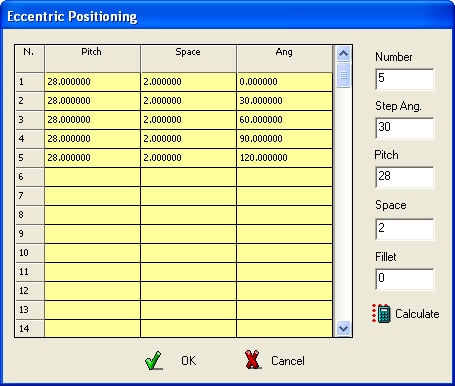Click the Space input showing 2
The height and width of the screenshot is (386, 455).
pos(405,229)
